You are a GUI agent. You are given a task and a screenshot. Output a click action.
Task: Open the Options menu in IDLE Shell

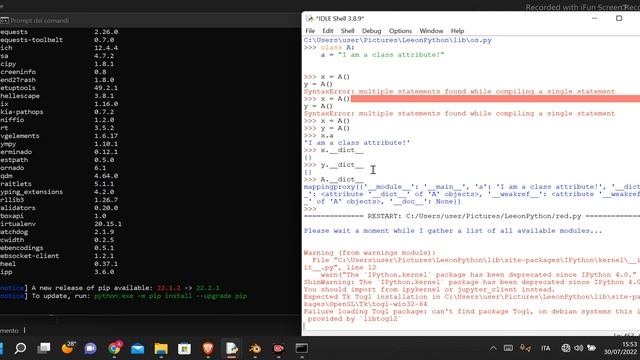pyautogui.click(x=400, y=31)
